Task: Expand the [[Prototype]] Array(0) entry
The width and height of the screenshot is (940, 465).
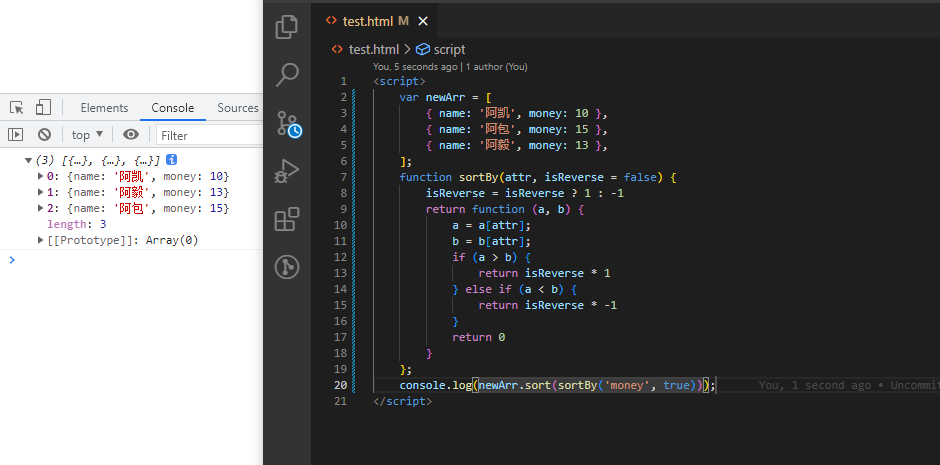Action: (x=40, y=240)
